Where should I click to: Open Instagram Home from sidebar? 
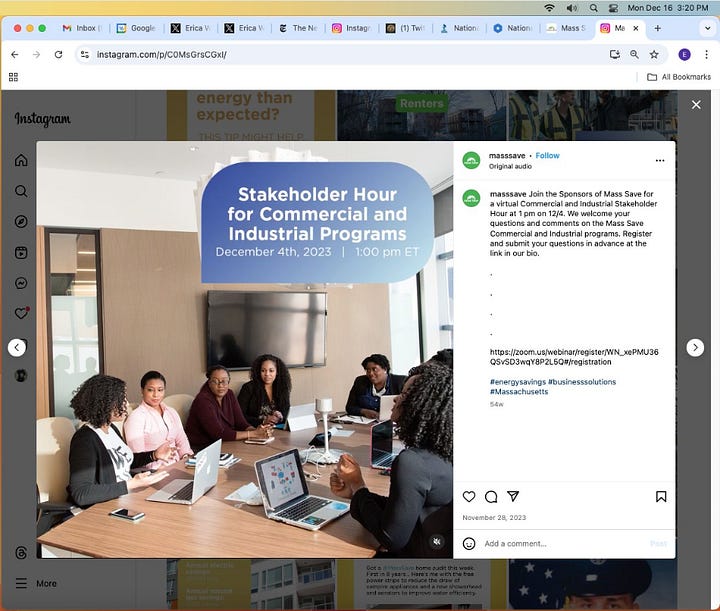[x=21, y=160]
